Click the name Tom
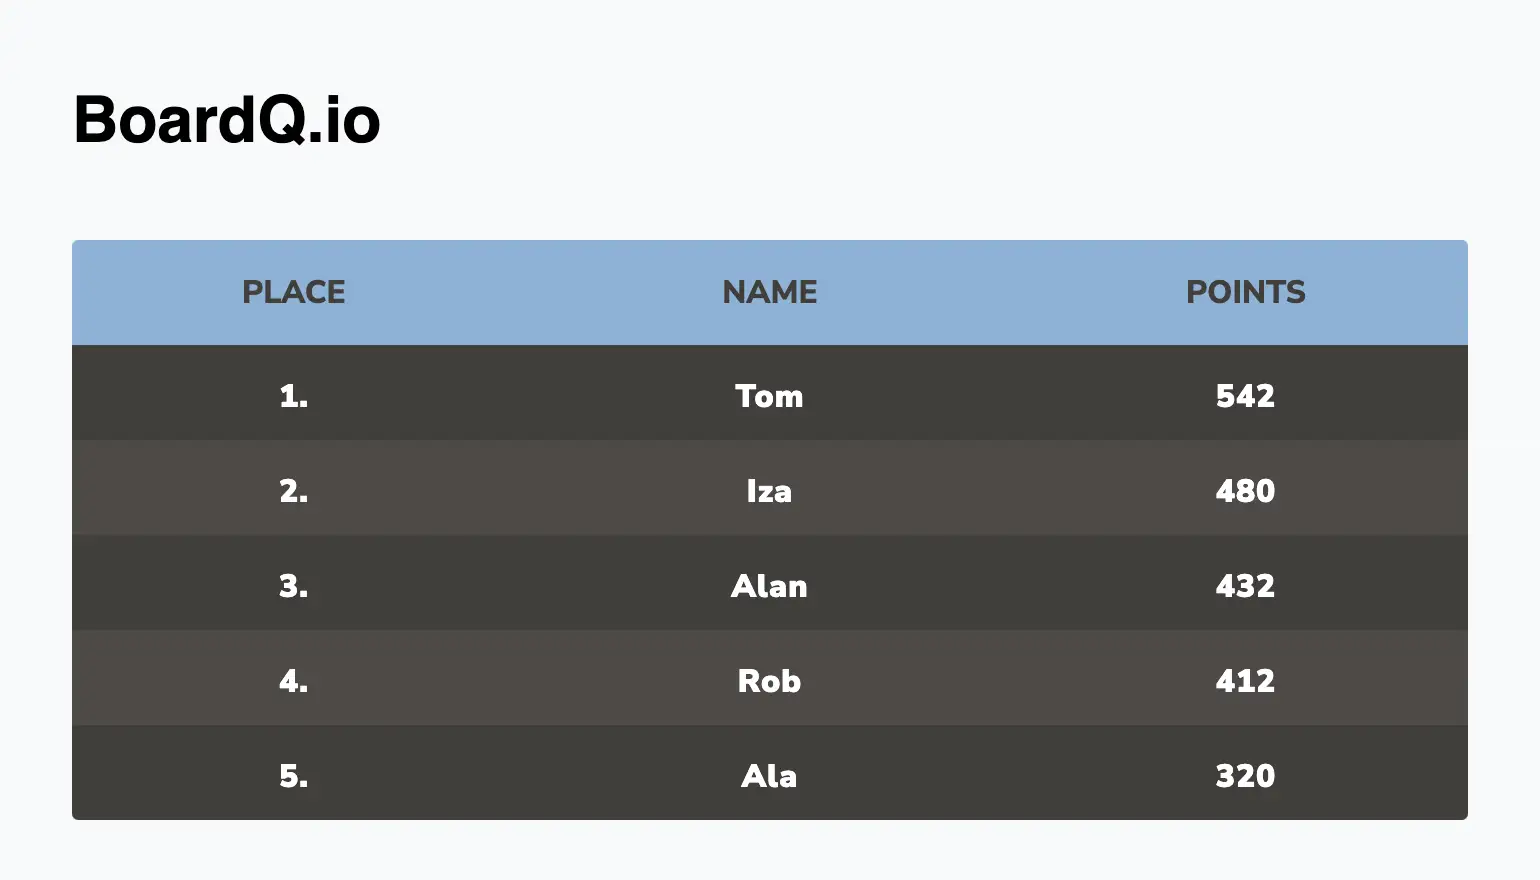Viewport: 1540px width, 880px height. click(769, 396)
